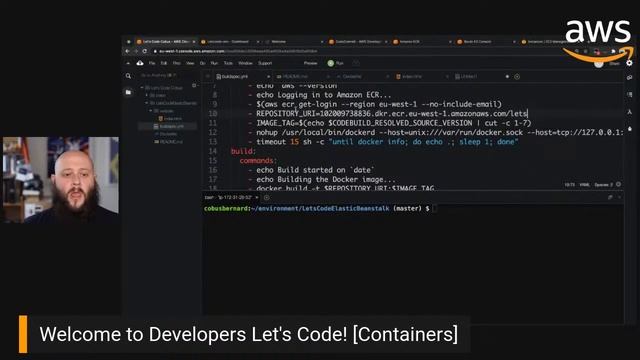Click the presenter webcam thumbnail

tap(60, 180)
